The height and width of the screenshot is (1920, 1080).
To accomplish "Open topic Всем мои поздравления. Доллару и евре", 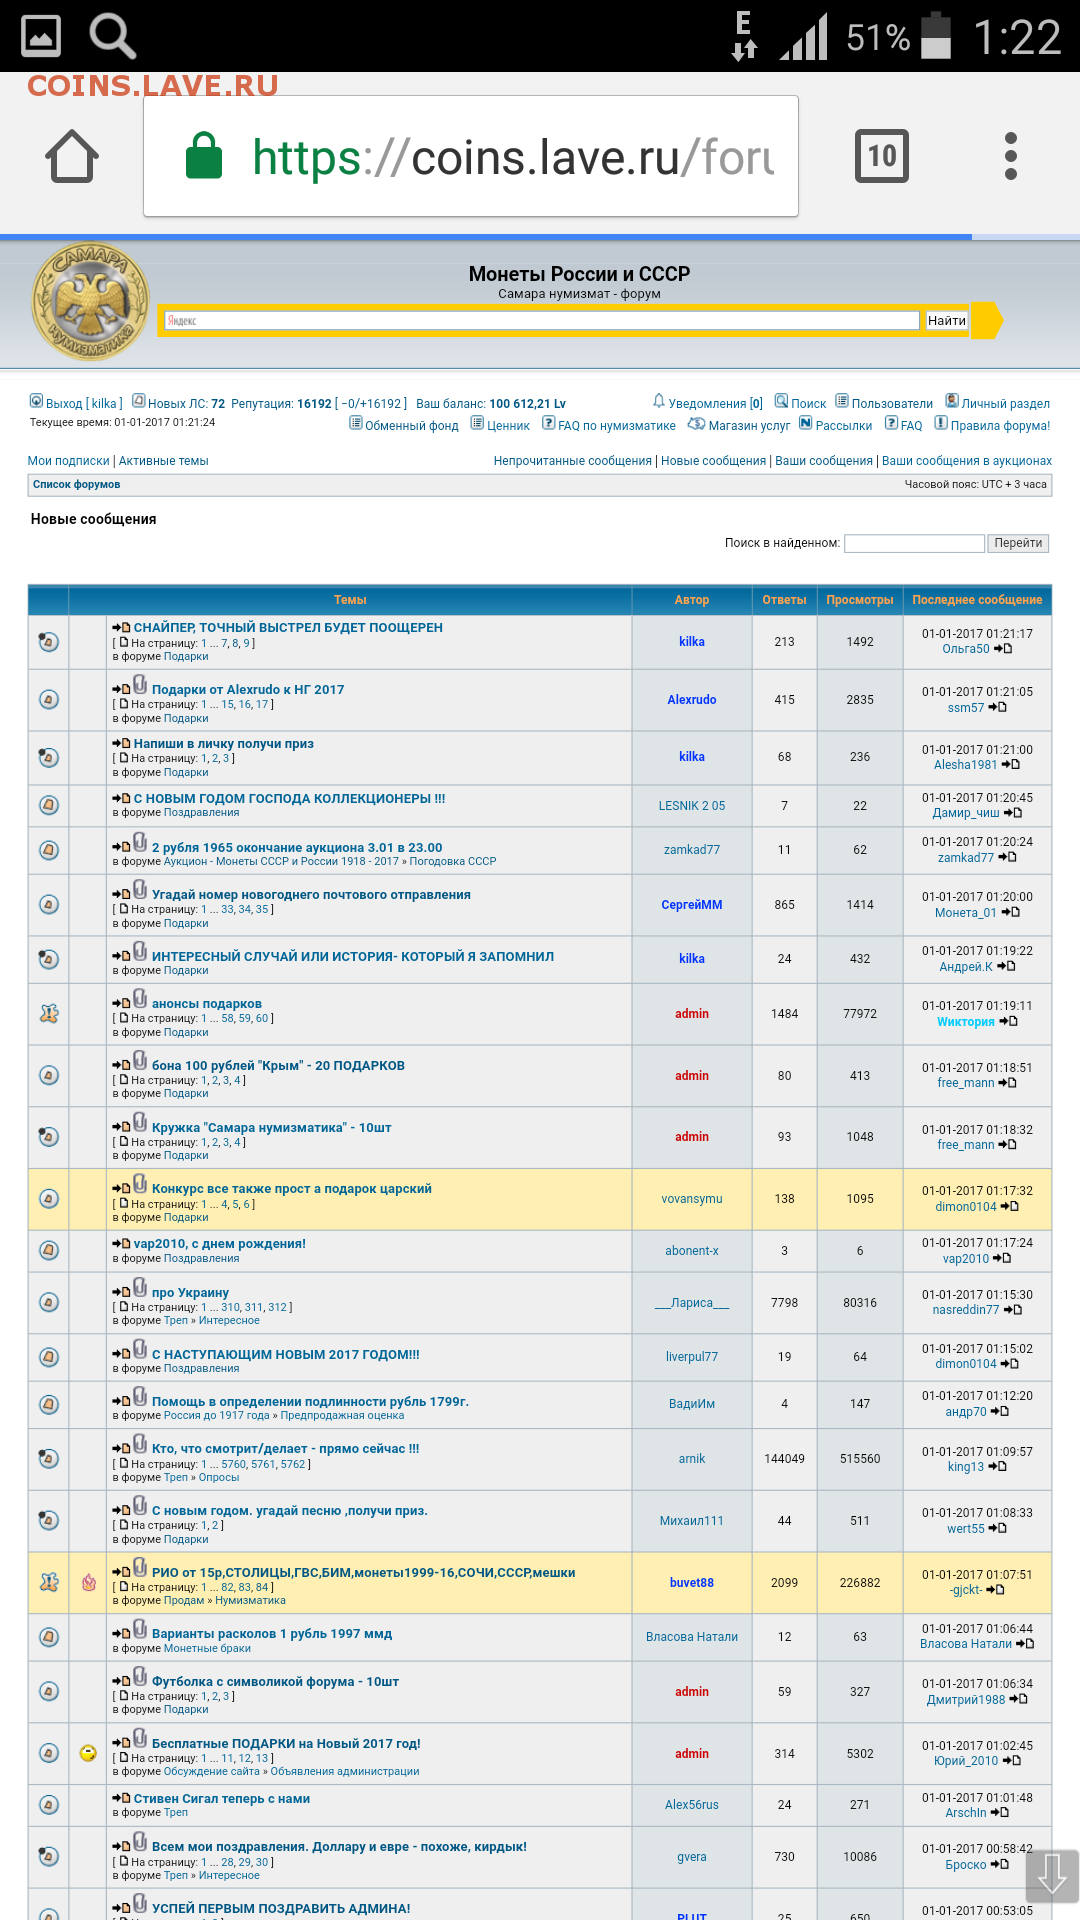I will click(x=339, y=1847).
